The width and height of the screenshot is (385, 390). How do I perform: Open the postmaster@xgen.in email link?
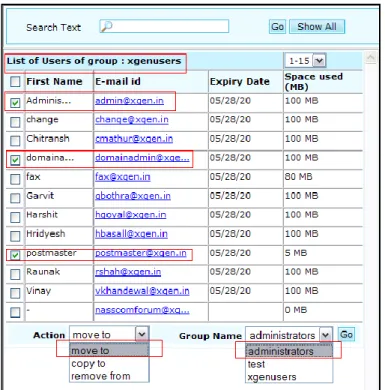tap(141, 253)
